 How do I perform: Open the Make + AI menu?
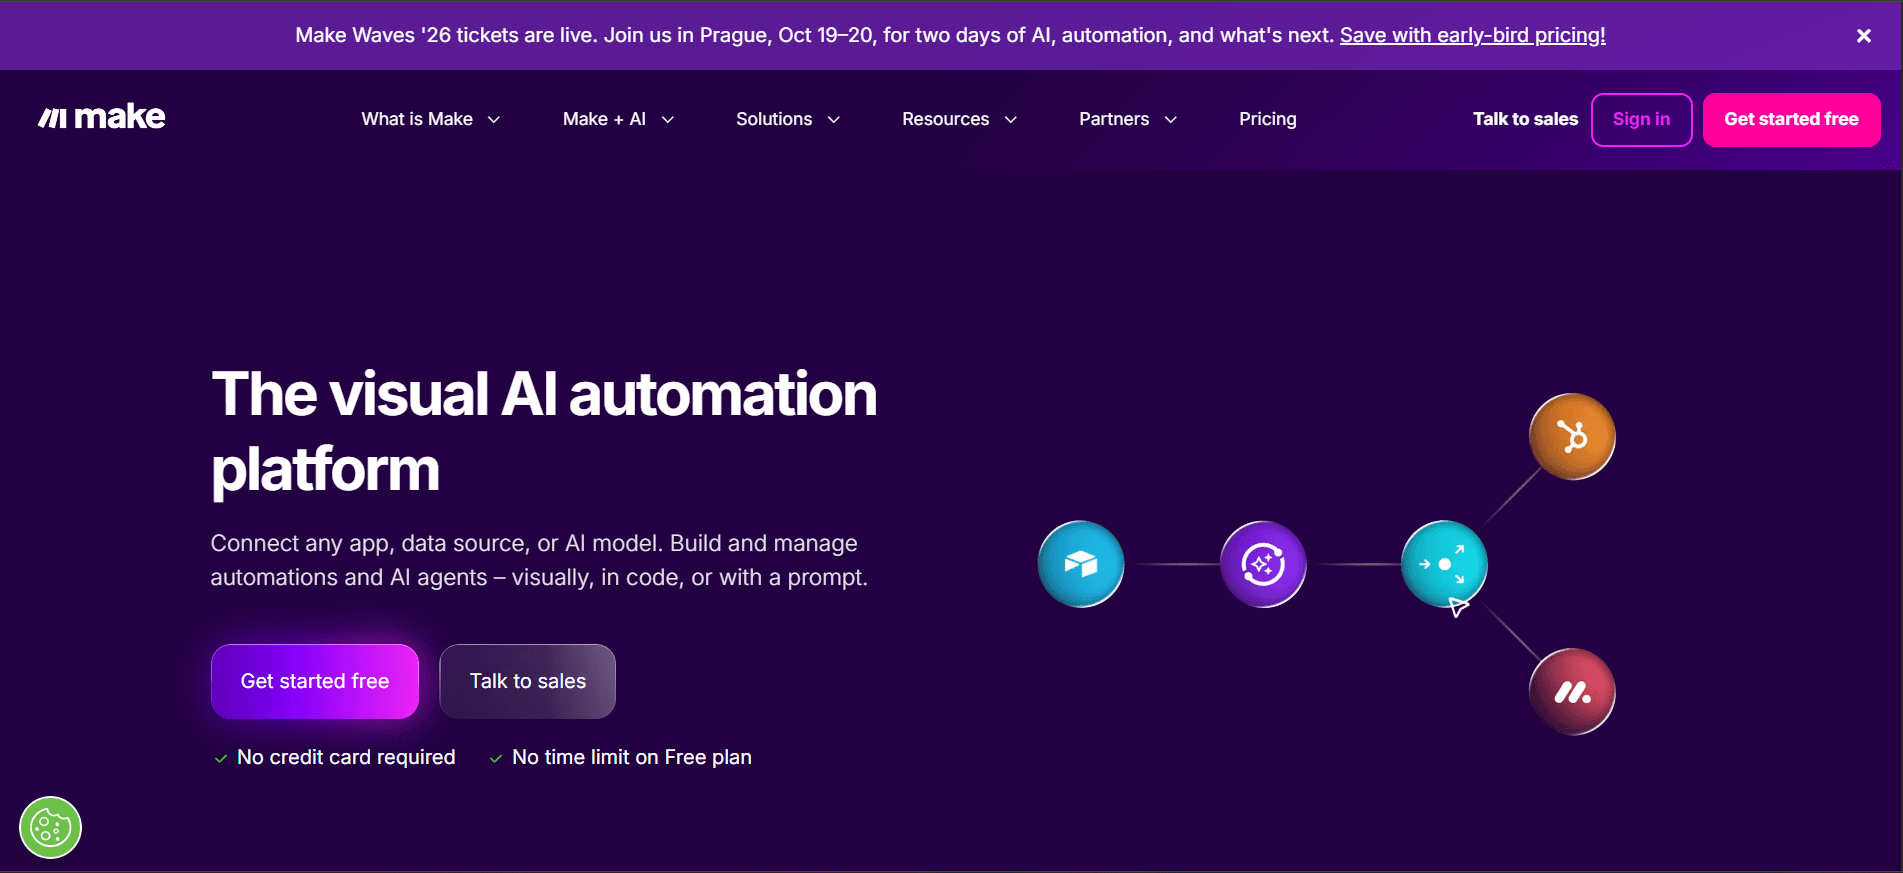pyautogui.click(x=619, y=119)
